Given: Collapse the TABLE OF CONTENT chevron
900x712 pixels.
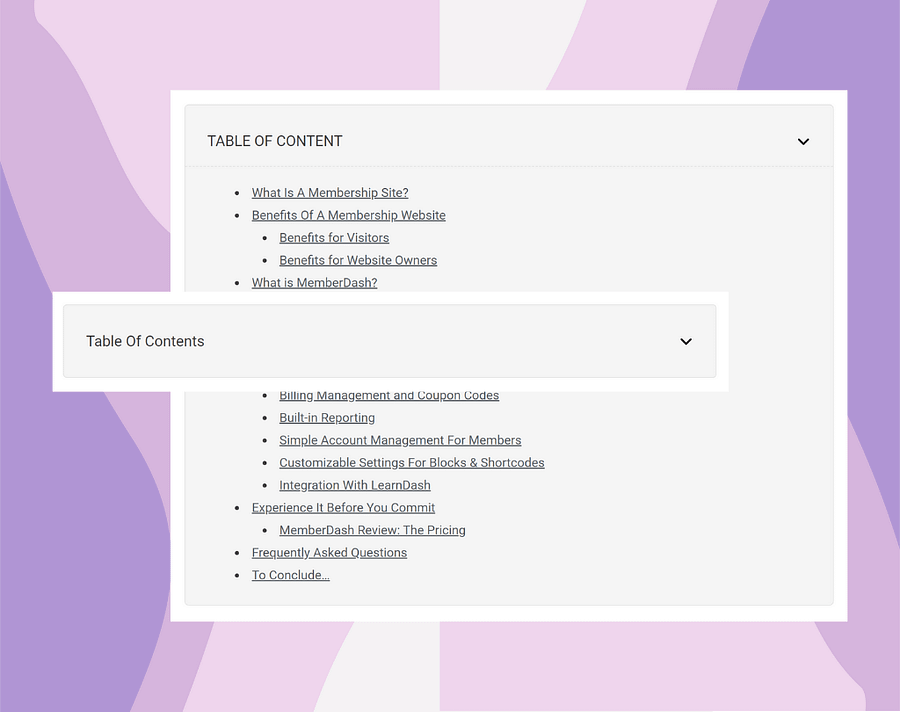Looking at the screenshot, I should click(x=803, y=141).
